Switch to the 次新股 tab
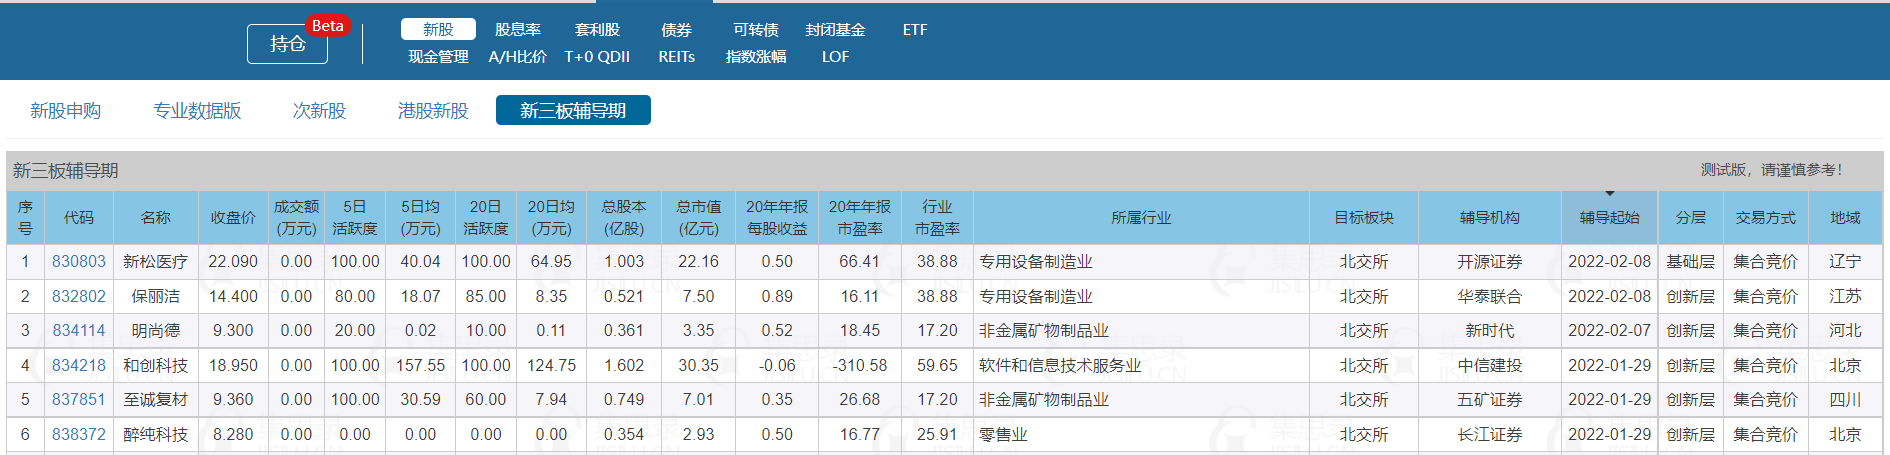Viewport: 1890px width, 455px height. 319,111
